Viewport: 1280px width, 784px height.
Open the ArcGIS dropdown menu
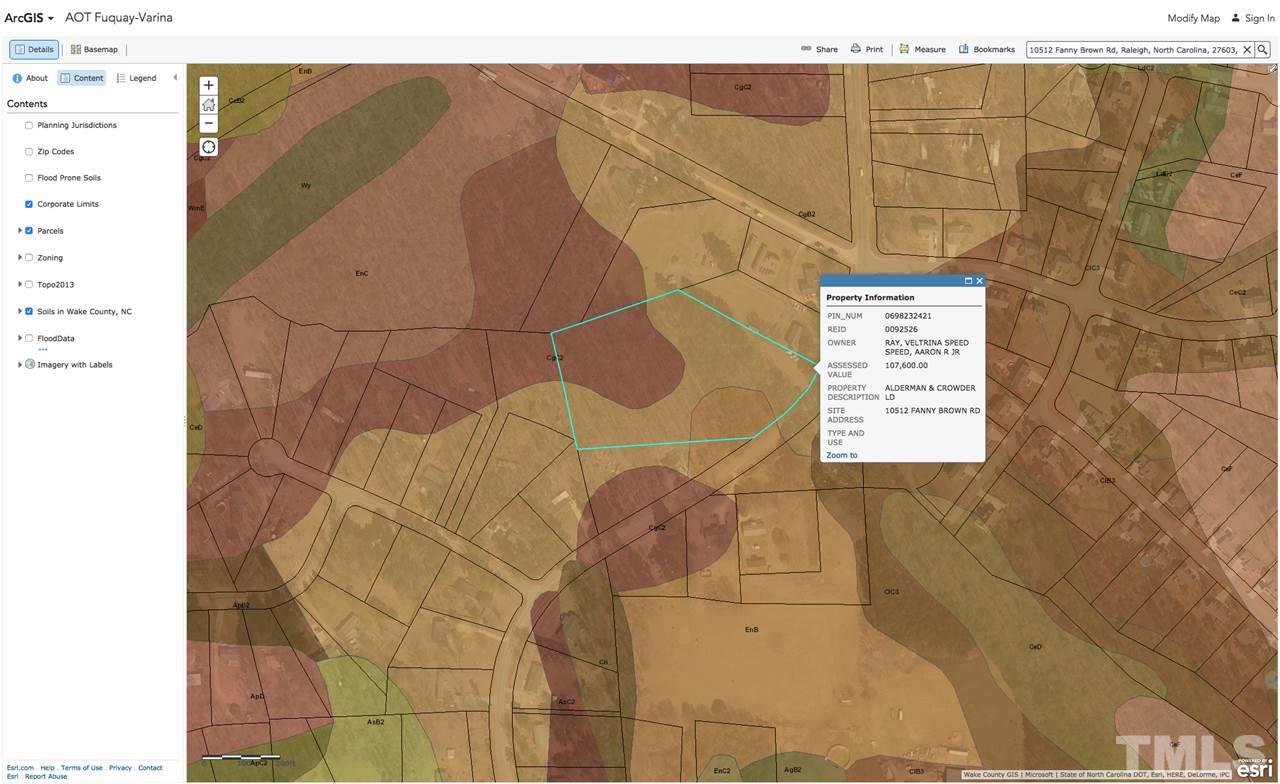click(x=29, y=18)
